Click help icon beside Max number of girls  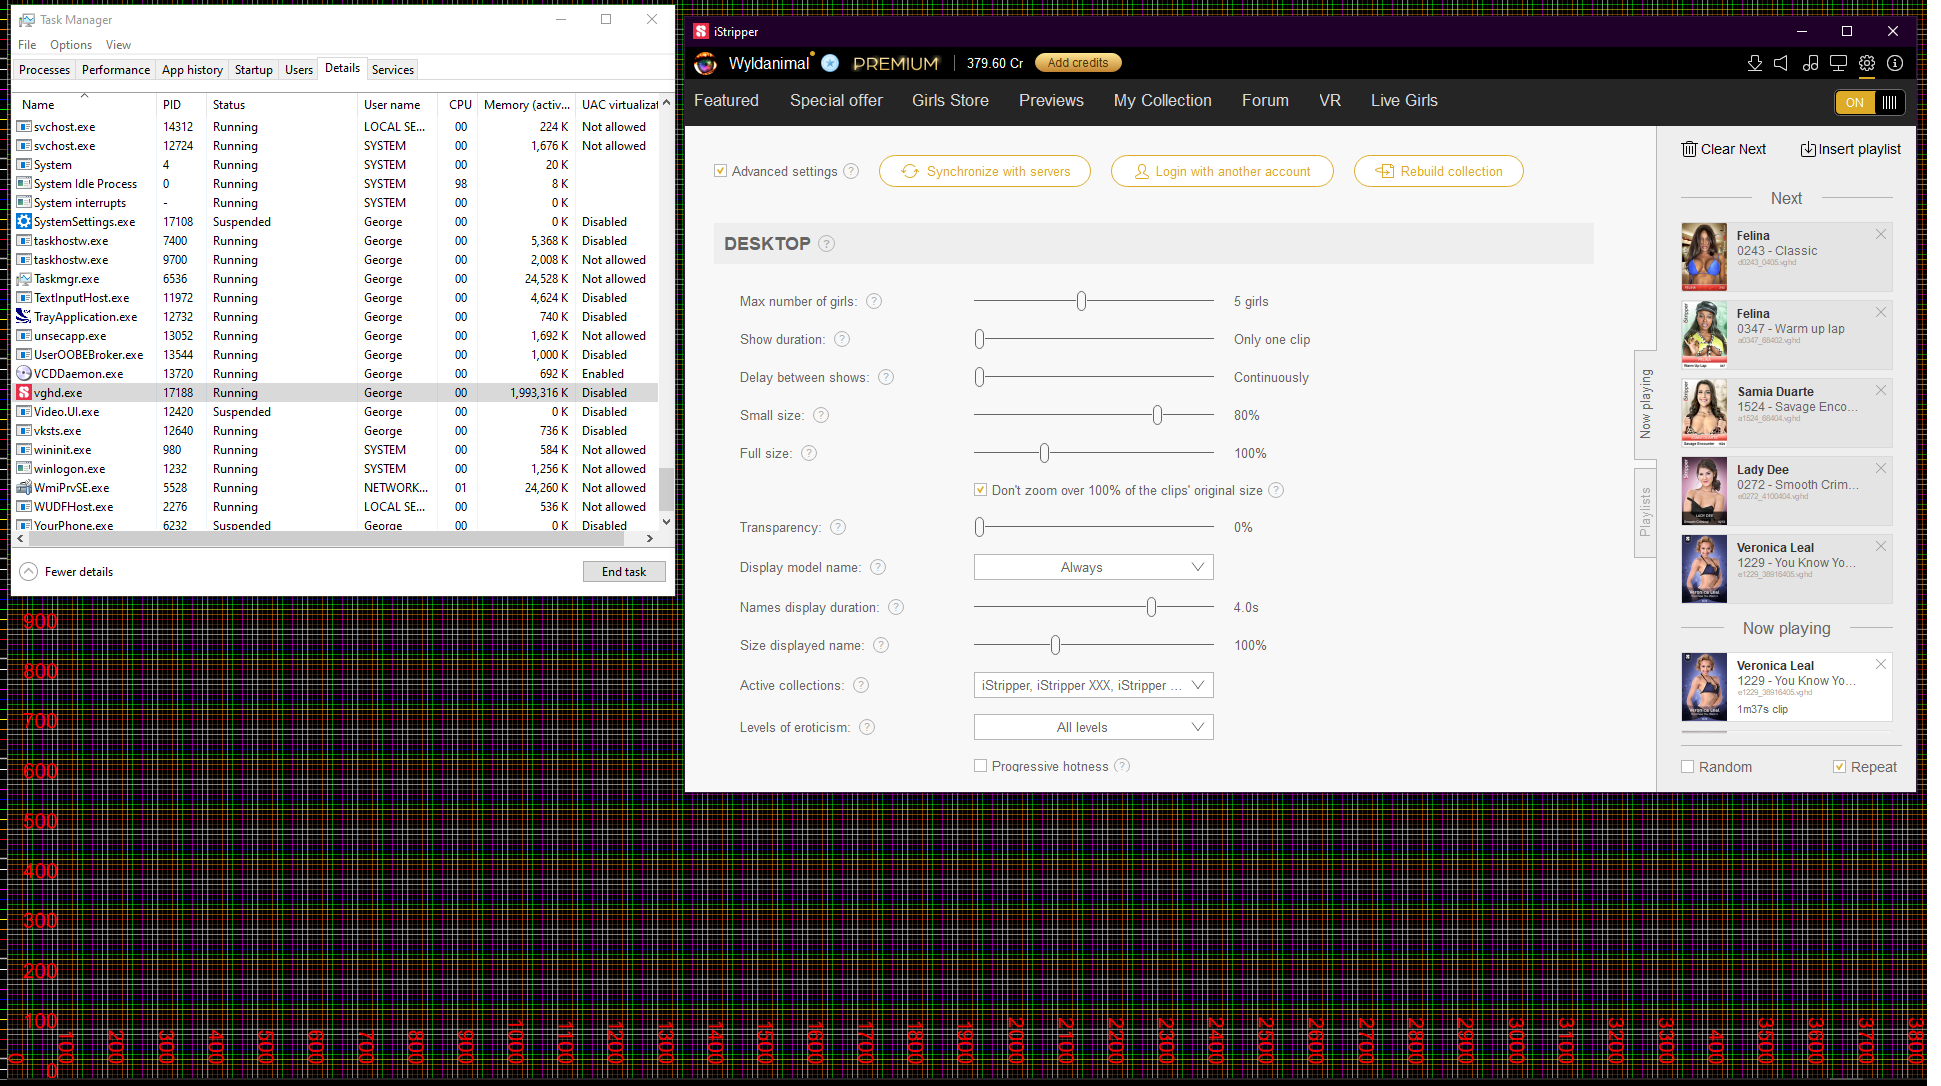[874, 301]
